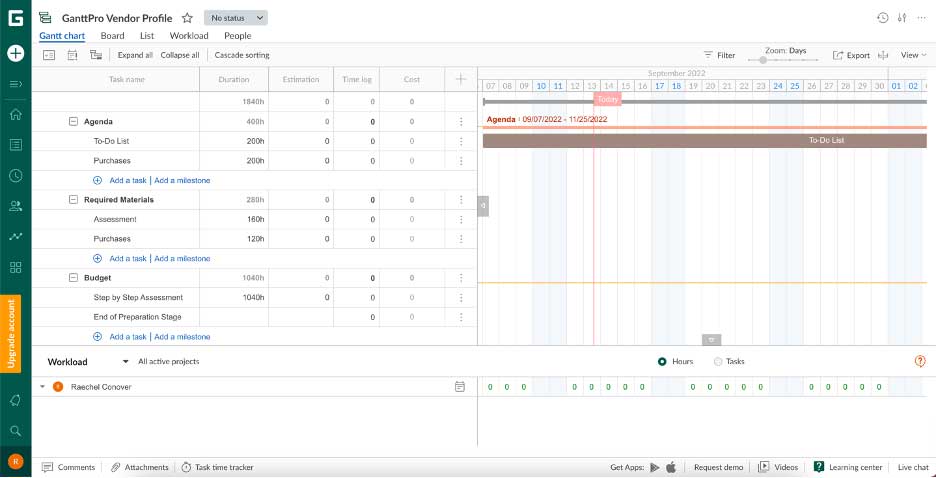Image resolution: width=936 pixels, height=478 pixels.
Task: Collapse the Agenda group
Action: tap(73, 122)
